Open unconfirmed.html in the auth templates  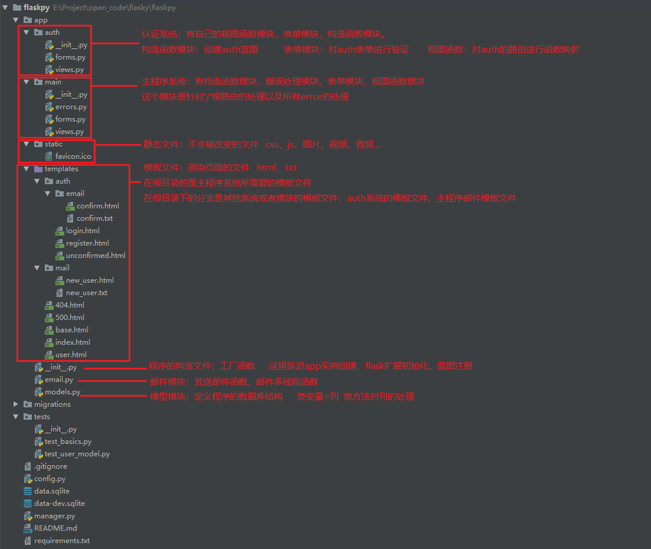coord(95,255)
